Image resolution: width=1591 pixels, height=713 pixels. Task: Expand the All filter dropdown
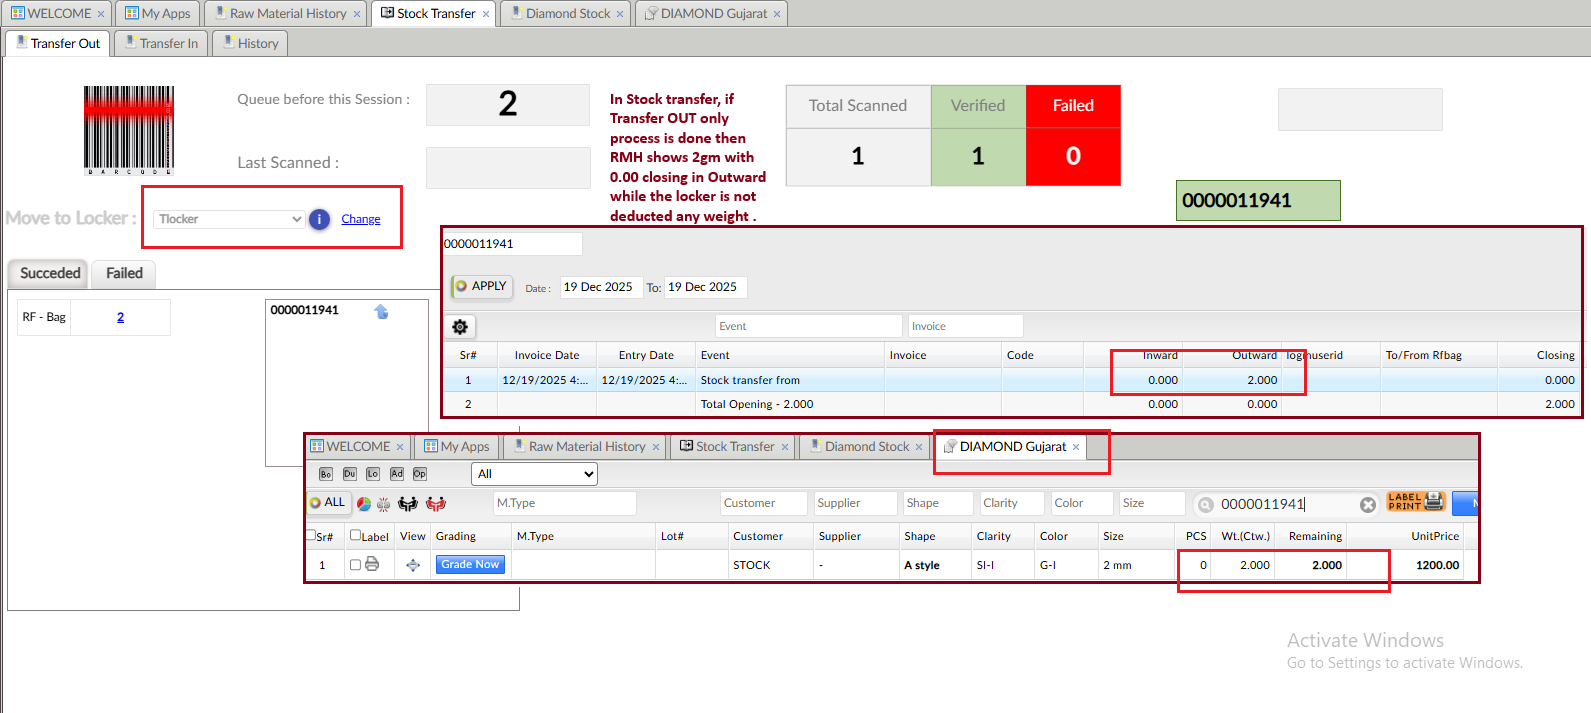point(534,474)
